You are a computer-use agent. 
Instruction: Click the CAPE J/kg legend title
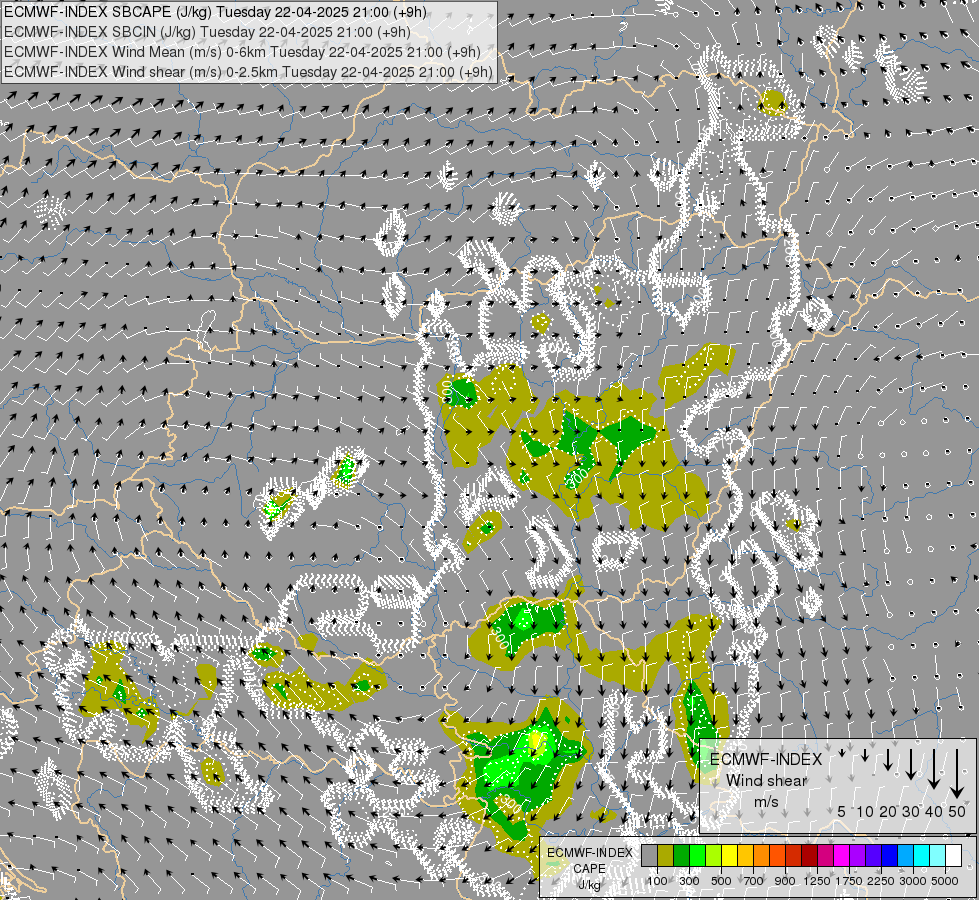point(589,868)
